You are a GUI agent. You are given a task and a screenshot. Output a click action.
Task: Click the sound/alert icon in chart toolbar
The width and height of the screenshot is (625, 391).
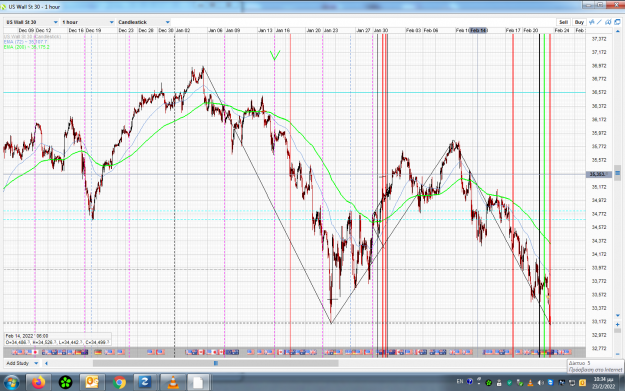pyautogui.click(x=608, y=22)
